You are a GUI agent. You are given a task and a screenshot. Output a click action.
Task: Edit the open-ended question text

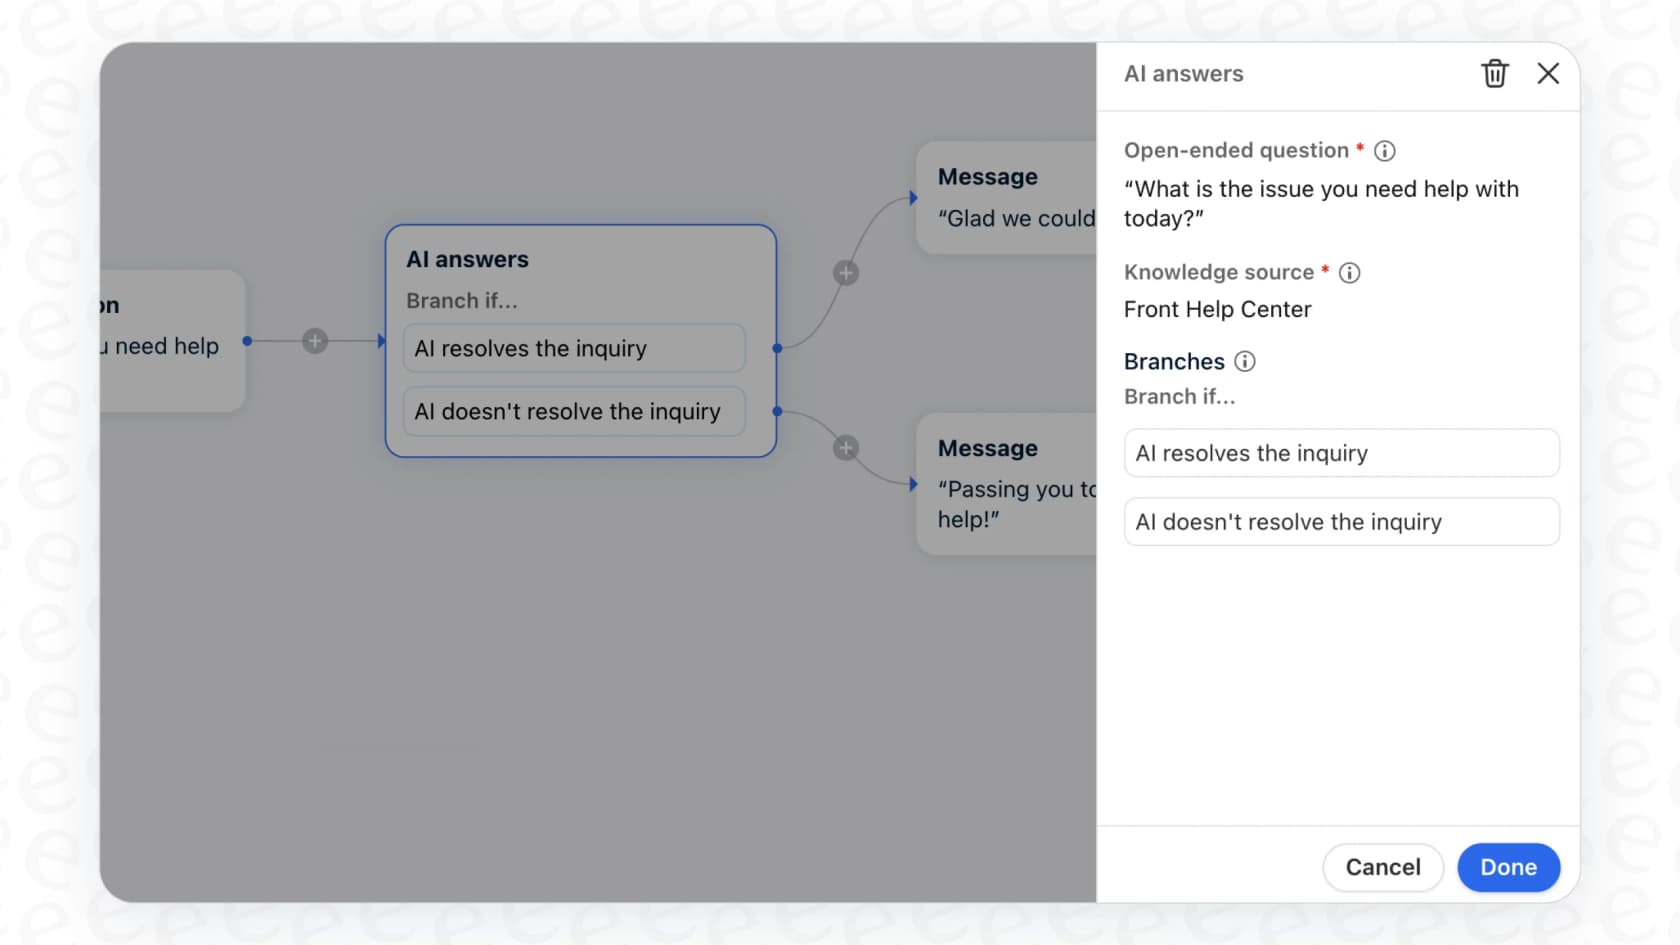1321,204
